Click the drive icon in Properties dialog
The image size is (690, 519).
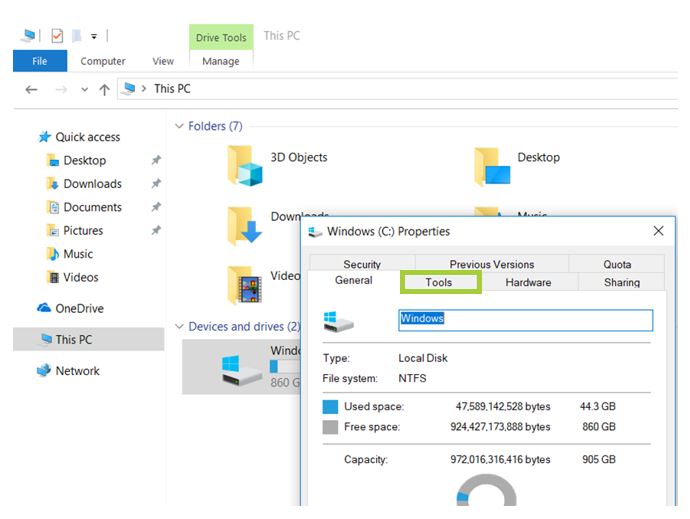pyautogui.click(x=338, y=322)
